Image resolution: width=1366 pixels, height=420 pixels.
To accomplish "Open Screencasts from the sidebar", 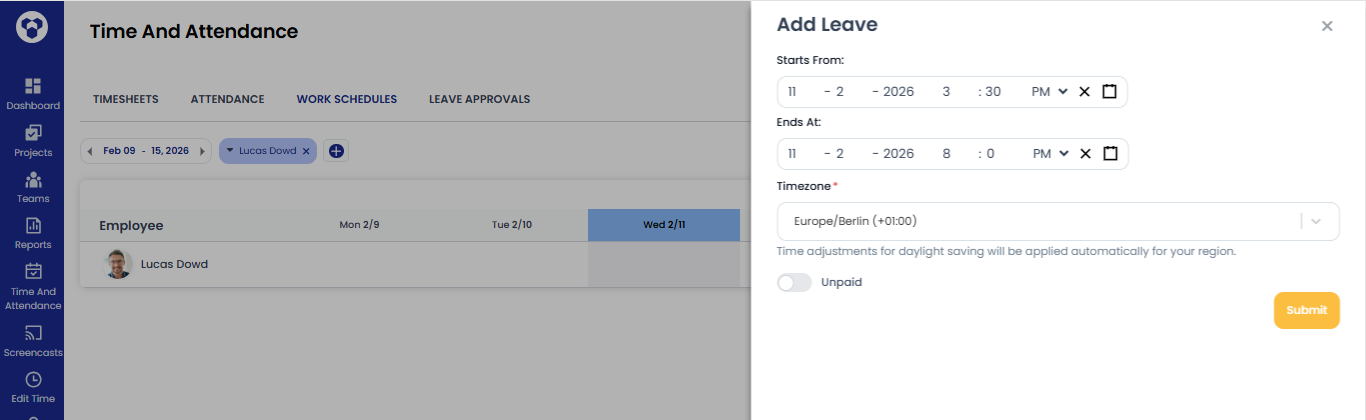I will pos(32,334).
